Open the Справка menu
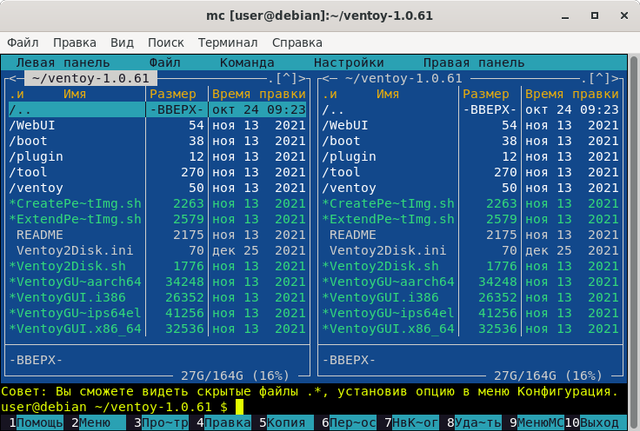The image size is (640, 431). pyautogui.click(x=297, y=42)
